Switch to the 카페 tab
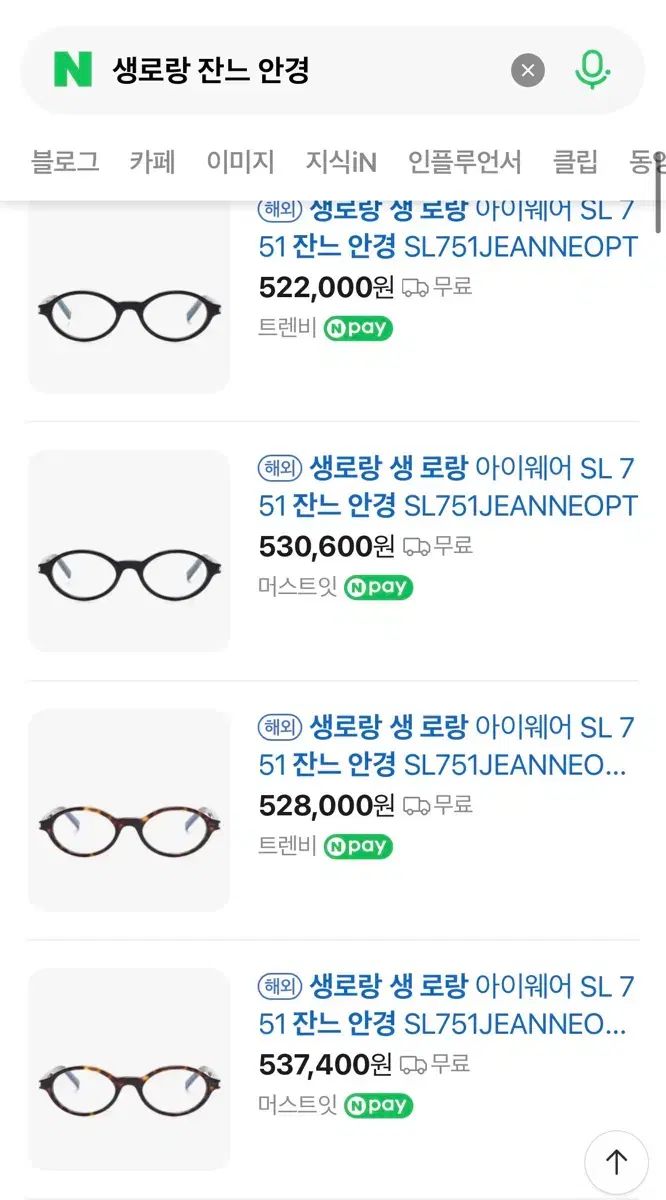The height and width of the screenshot is (1200, 666). pyautogui.click(x=152, y=161)
